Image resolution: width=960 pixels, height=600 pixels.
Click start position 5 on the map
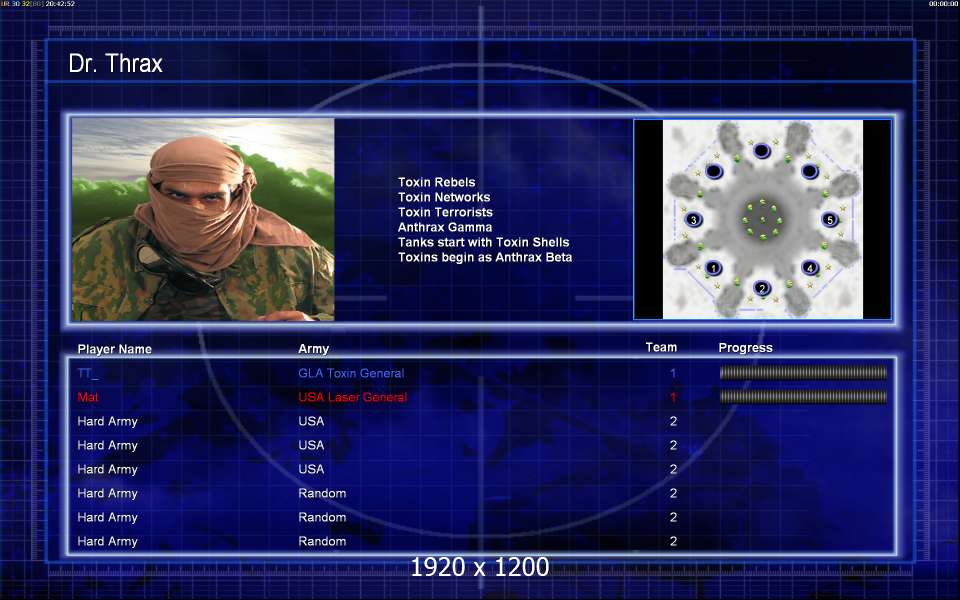[x=830, y=219]
